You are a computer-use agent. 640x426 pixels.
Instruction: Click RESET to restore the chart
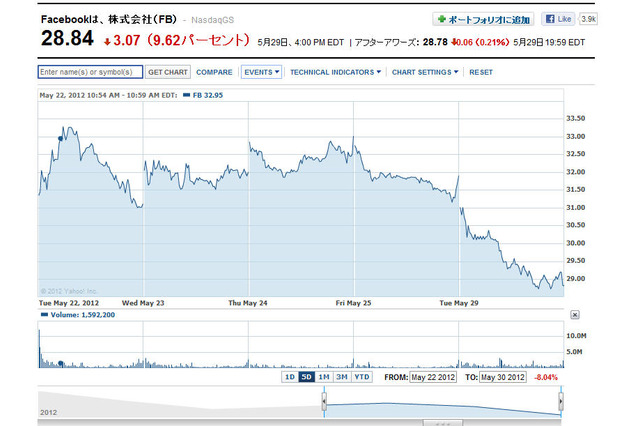(x=481, y=72)
